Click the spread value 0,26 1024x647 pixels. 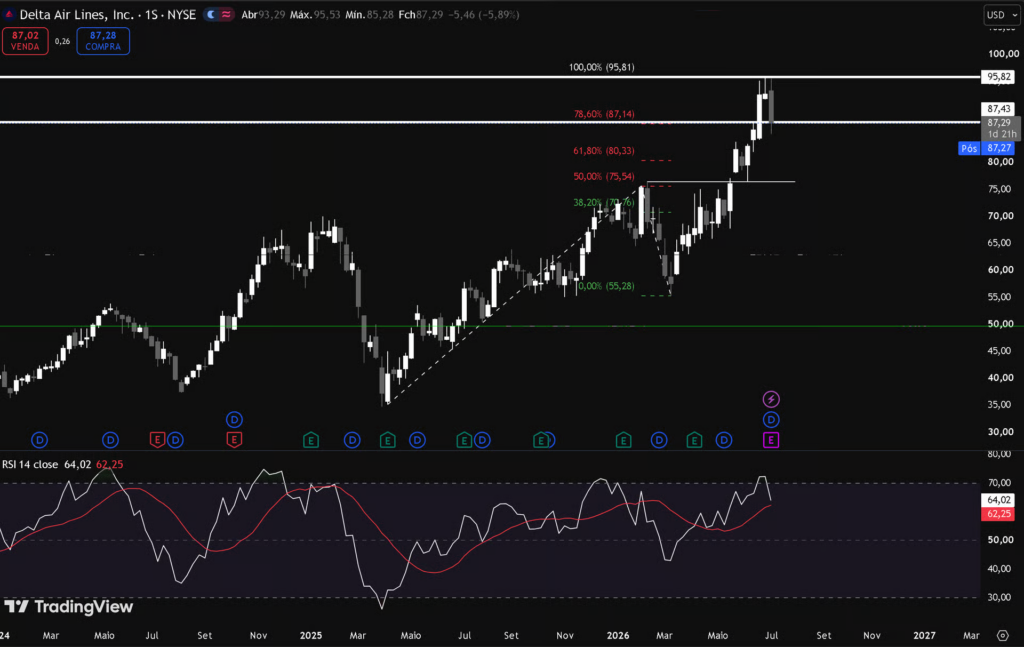62,41
